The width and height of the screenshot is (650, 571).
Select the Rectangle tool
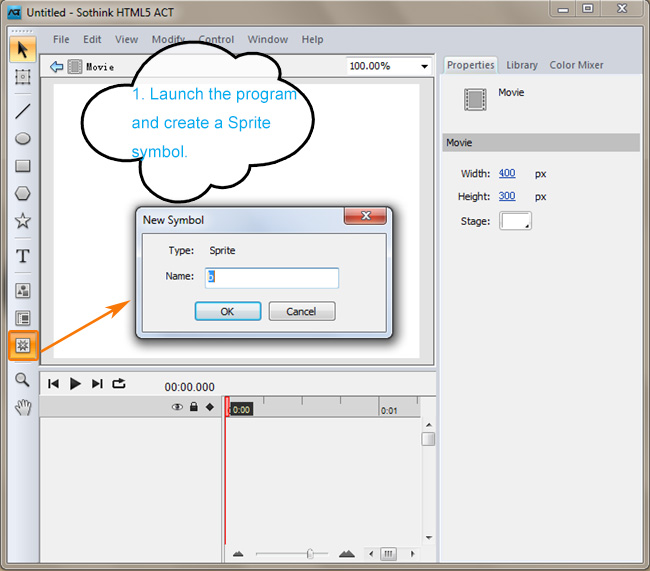(x=23, y=166)
